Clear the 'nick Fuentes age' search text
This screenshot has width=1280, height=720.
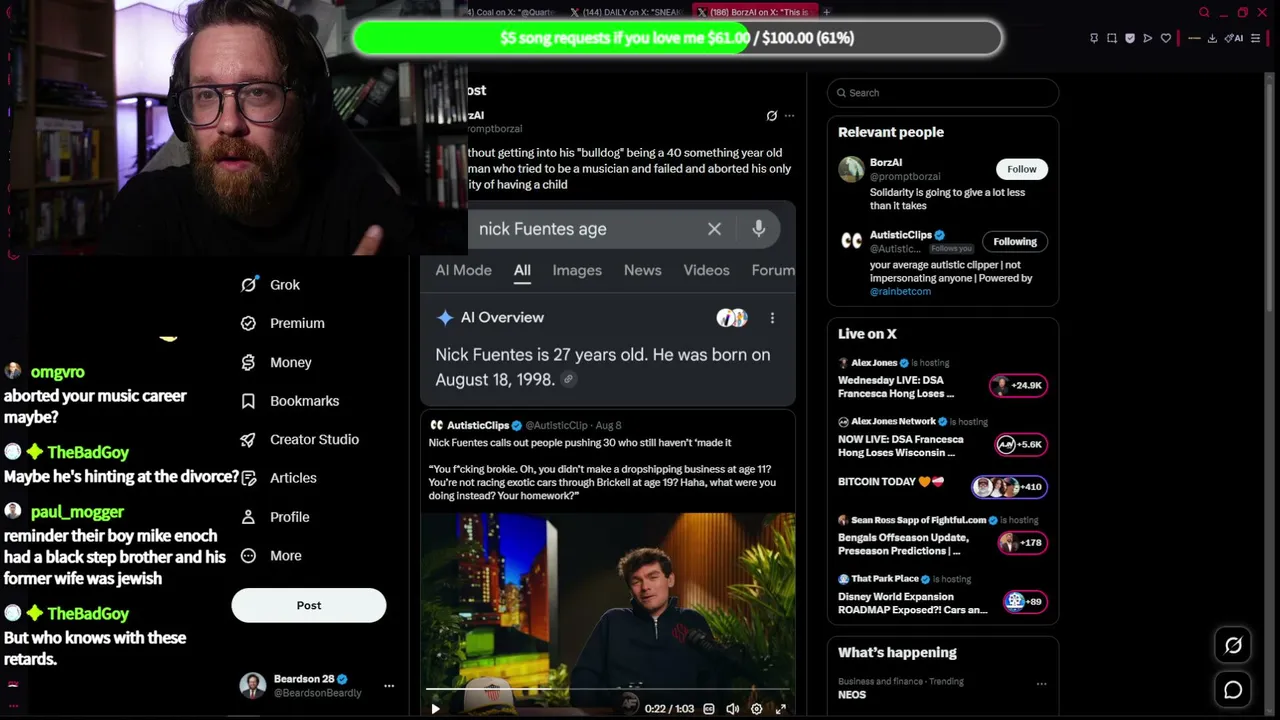click(x=714, y=229)
